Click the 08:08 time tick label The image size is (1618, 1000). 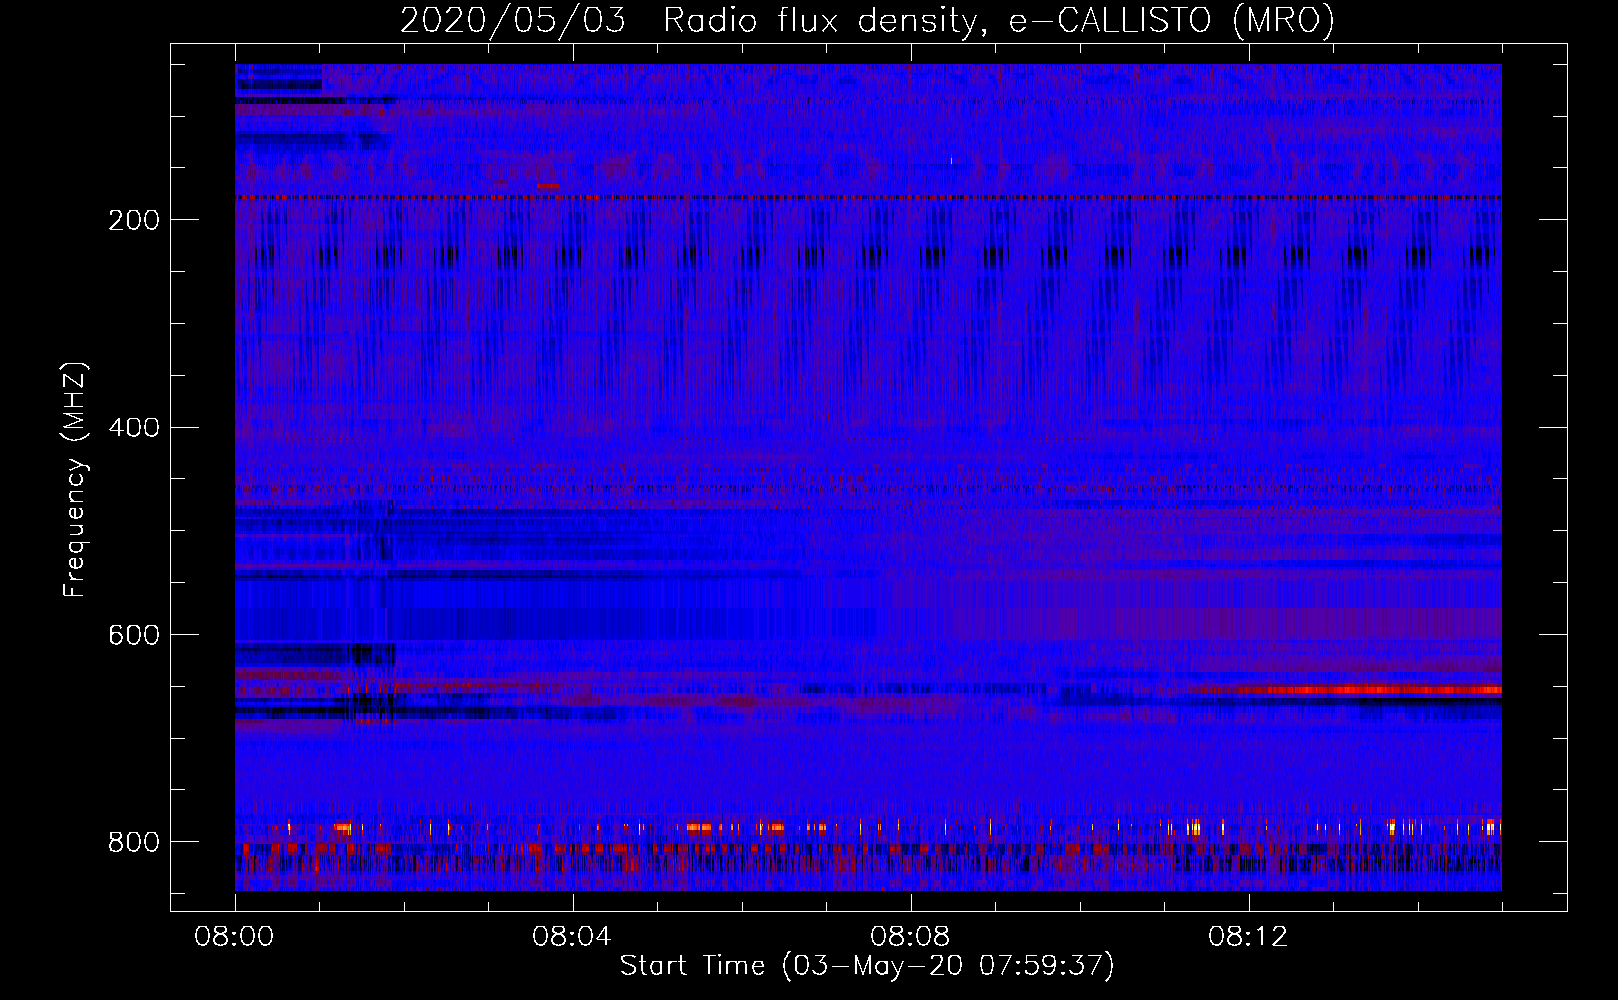click(x=910, y=937)
